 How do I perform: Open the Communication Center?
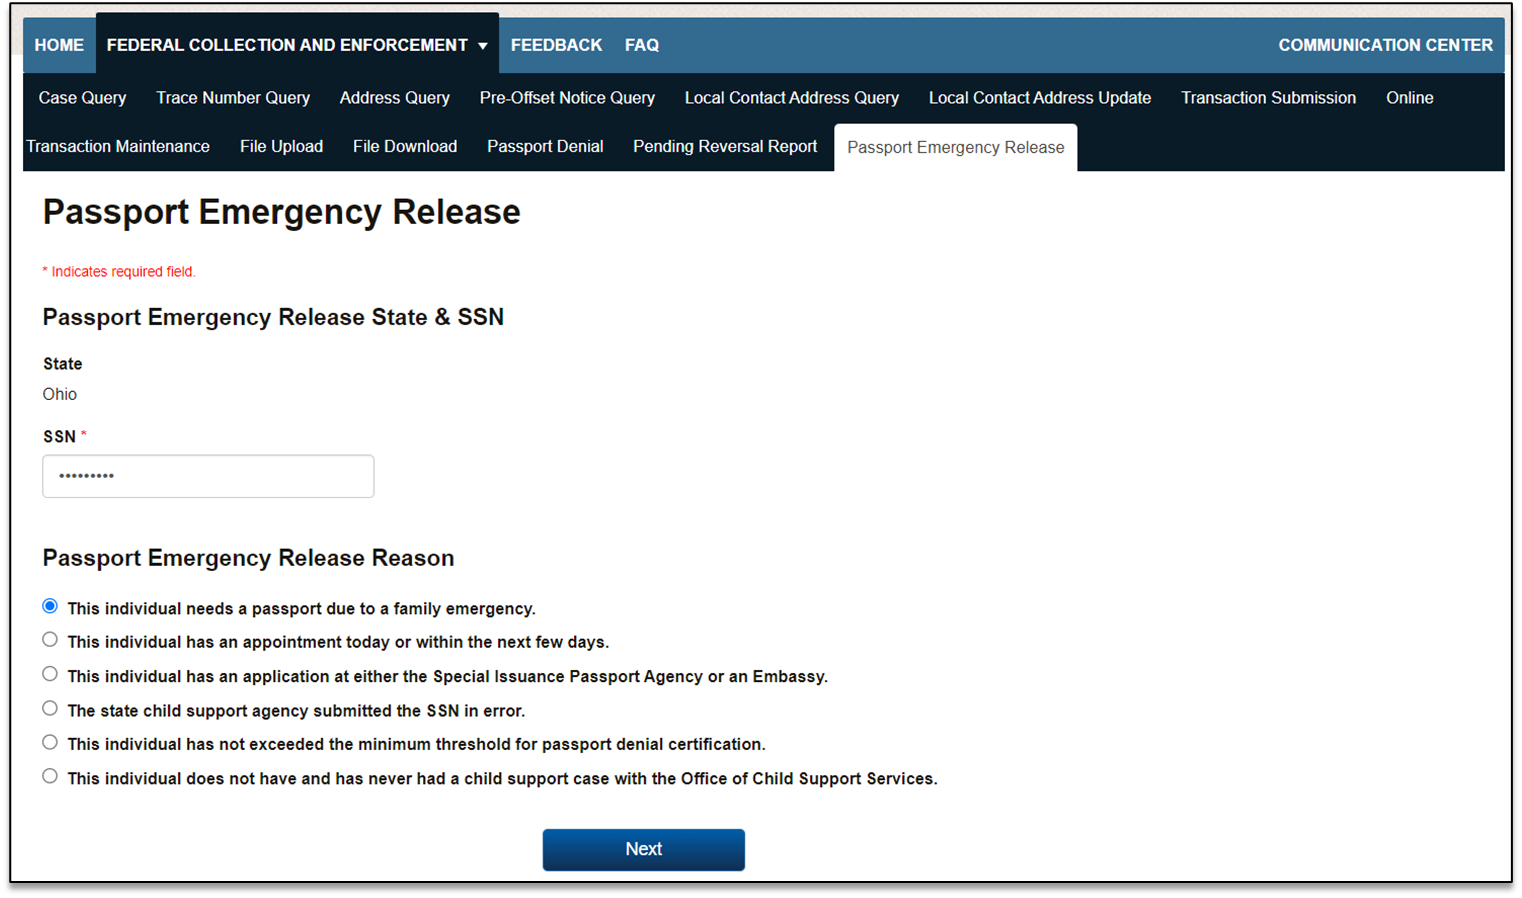click(1385, 45)
